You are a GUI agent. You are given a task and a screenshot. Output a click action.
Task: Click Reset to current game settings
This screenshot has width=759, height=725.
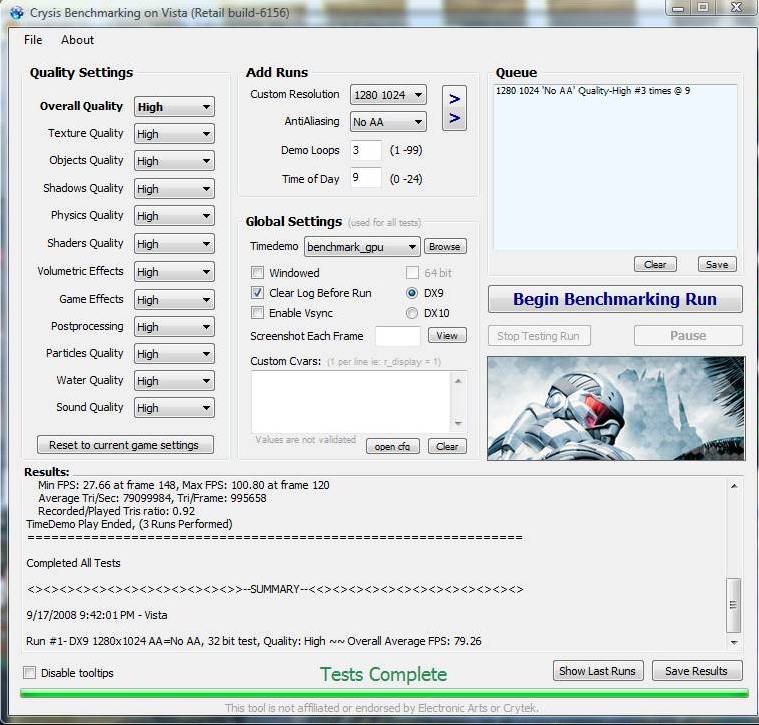pos(125,445)
